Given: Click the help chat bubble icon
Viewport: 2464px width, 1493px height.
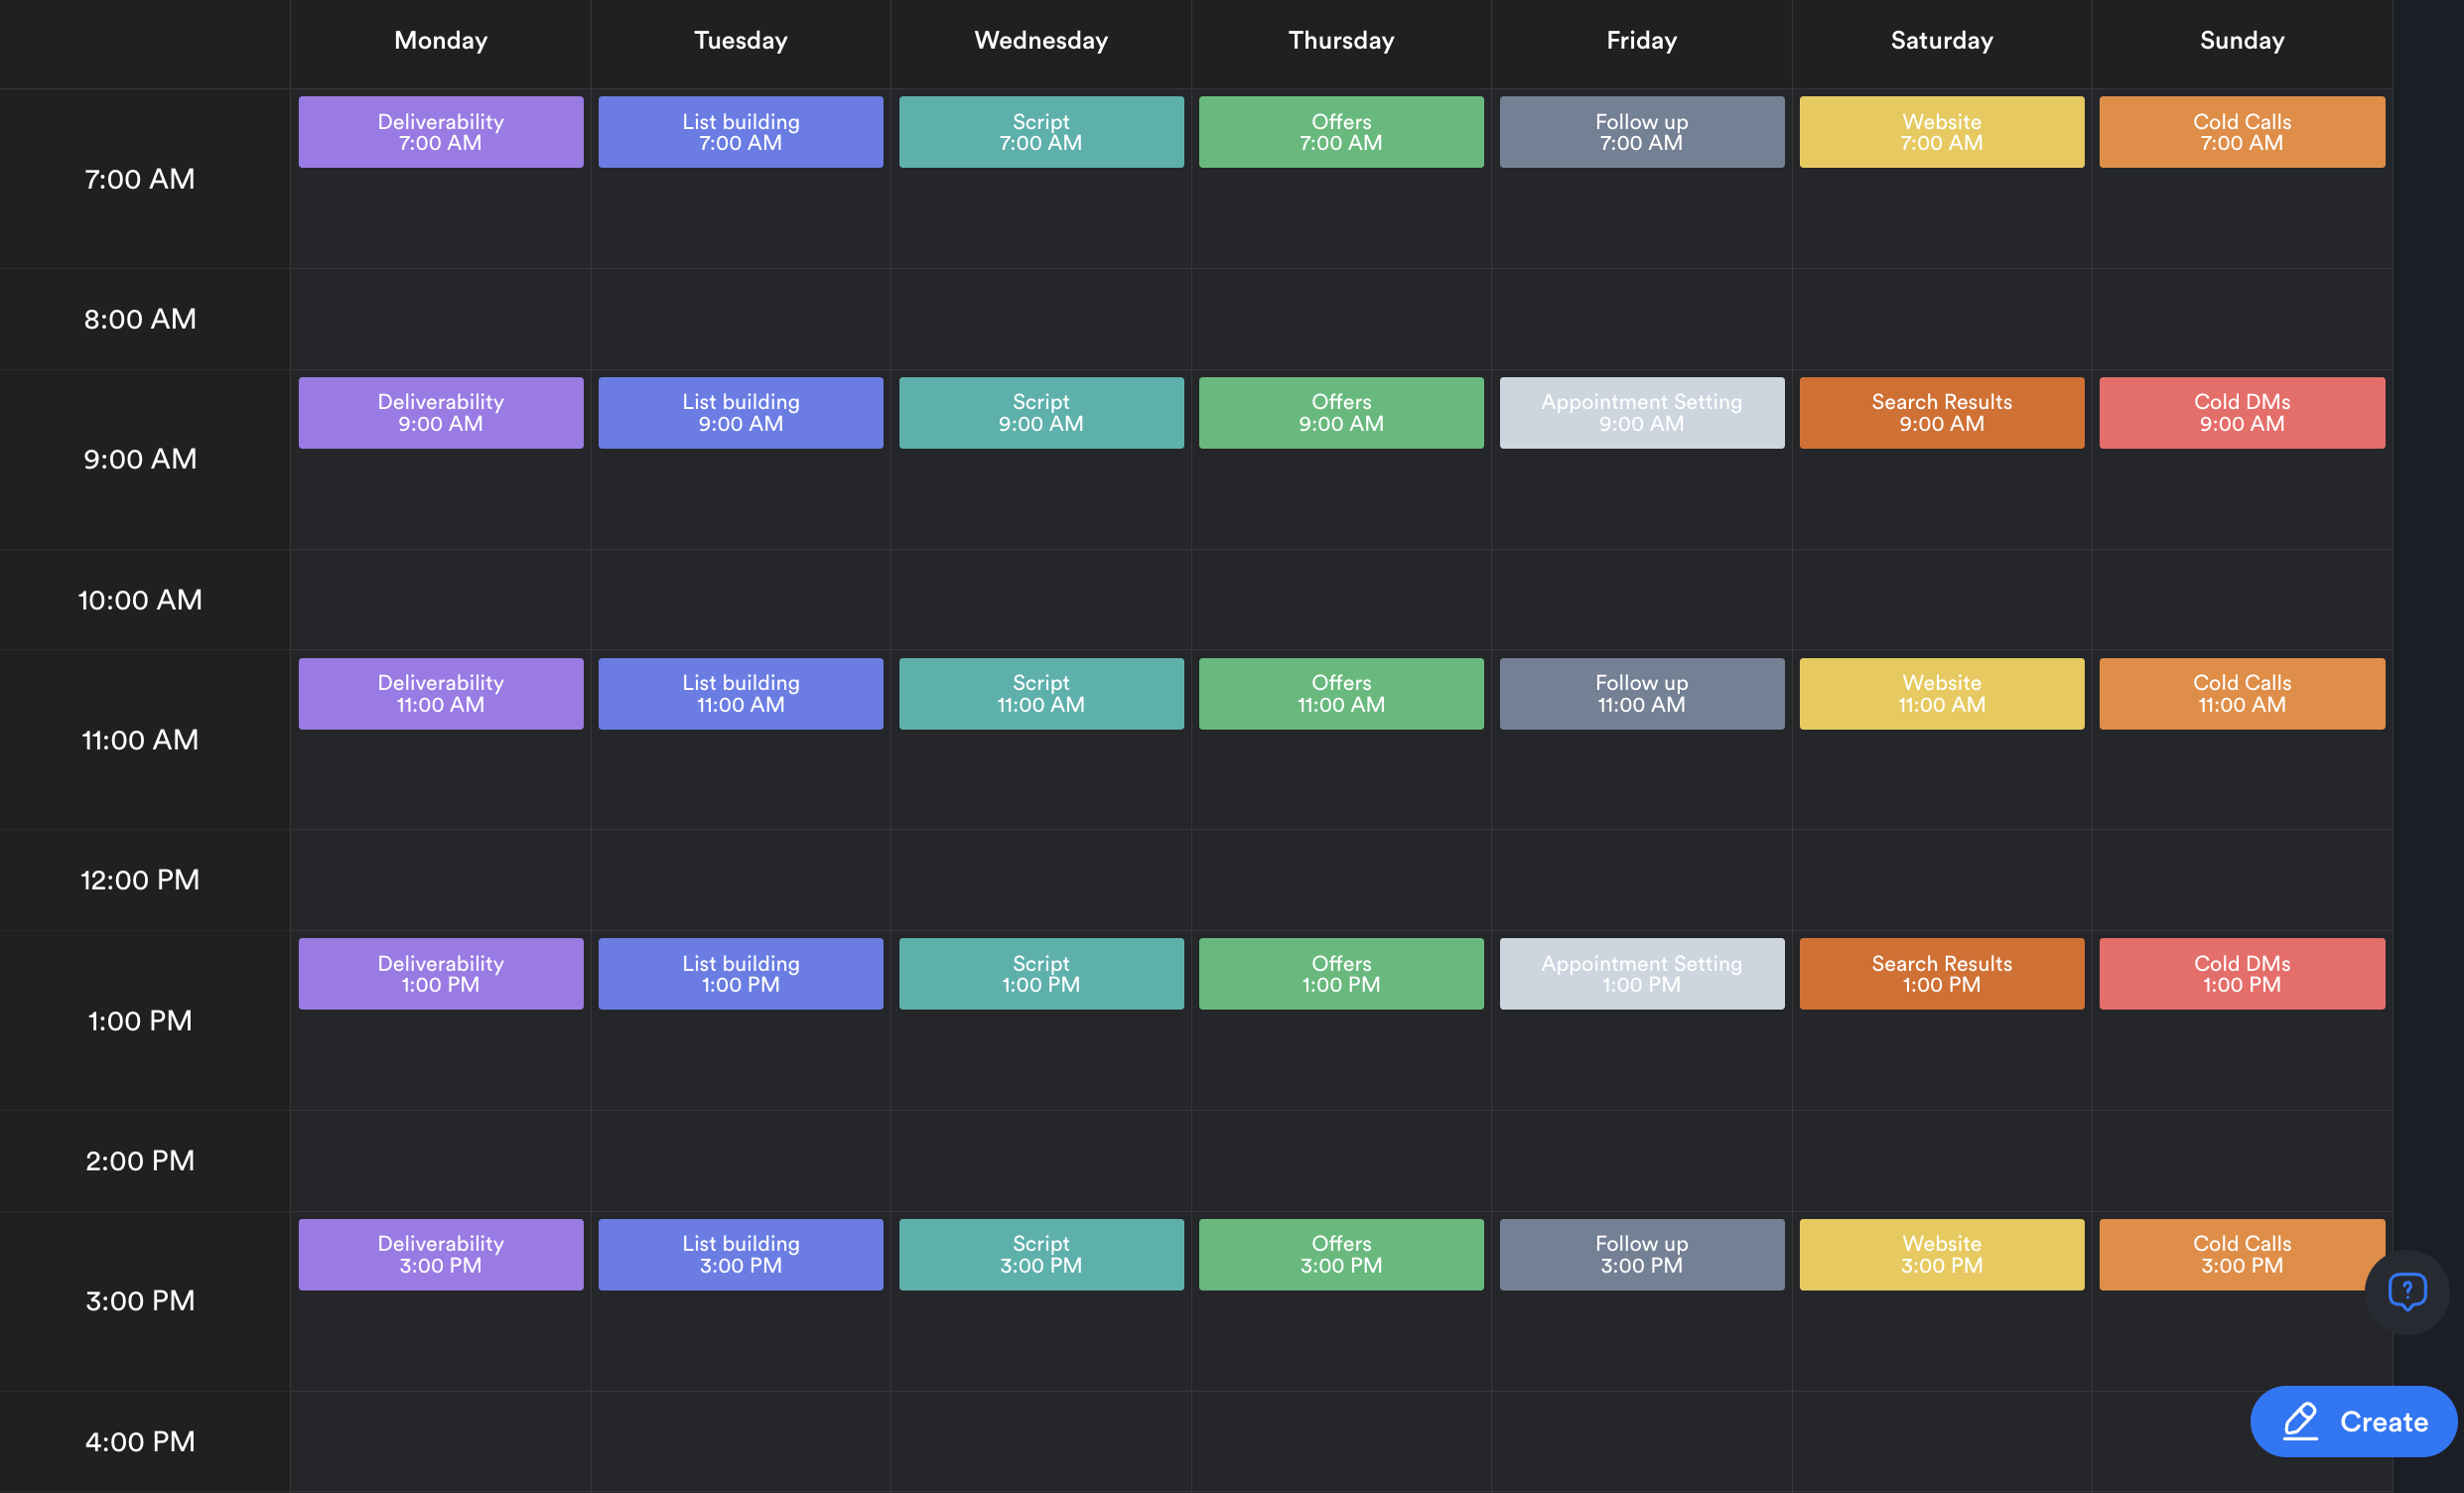Looking at the screenshot, I should tap(2406, 1290).
